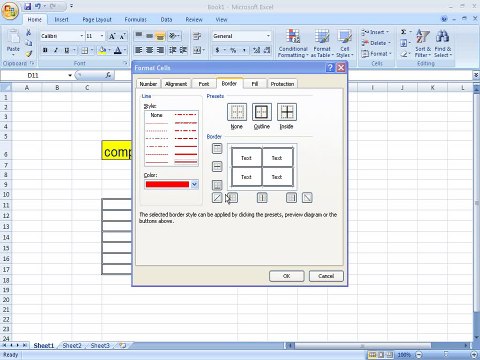The image size is (480, 360).
Task: Switch to the Page Layout ribbon tab
Action: click(x=97, y=20)
